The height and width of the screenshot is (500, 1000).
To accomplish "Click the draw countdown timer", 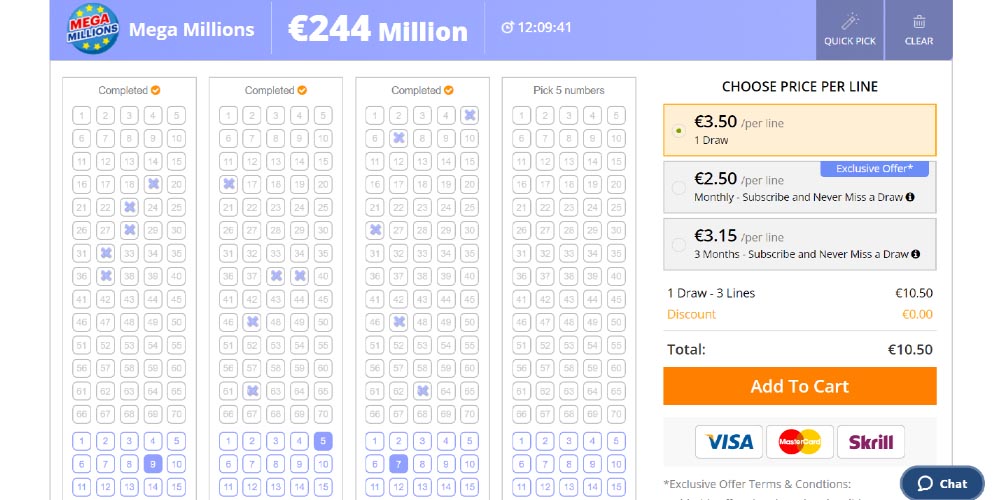I will click(x=536, y=27).
